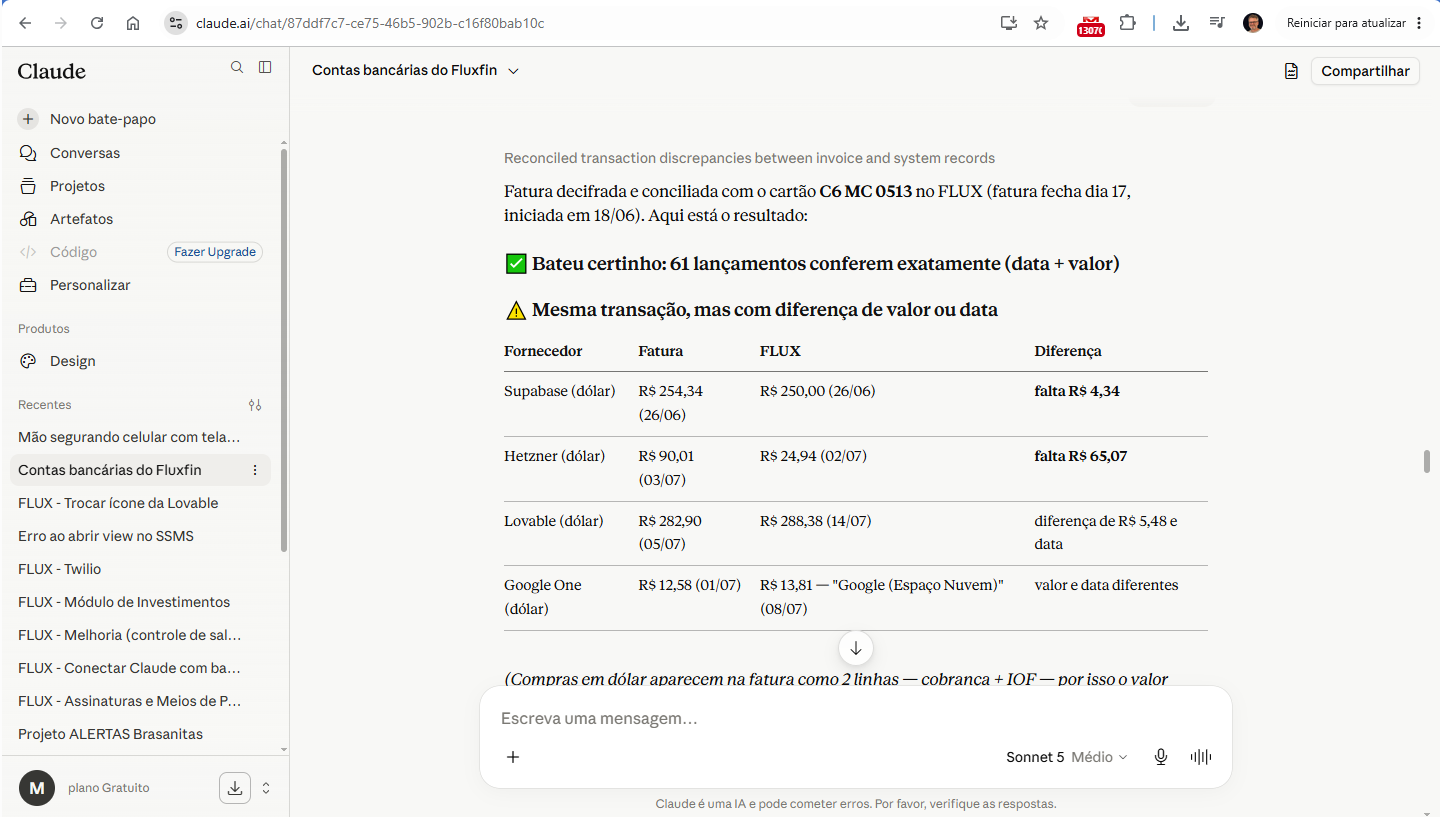Open options for Contas bancárias do Fluxfin chat
The height and width of the screenshot is (817, 1440).
255,470
